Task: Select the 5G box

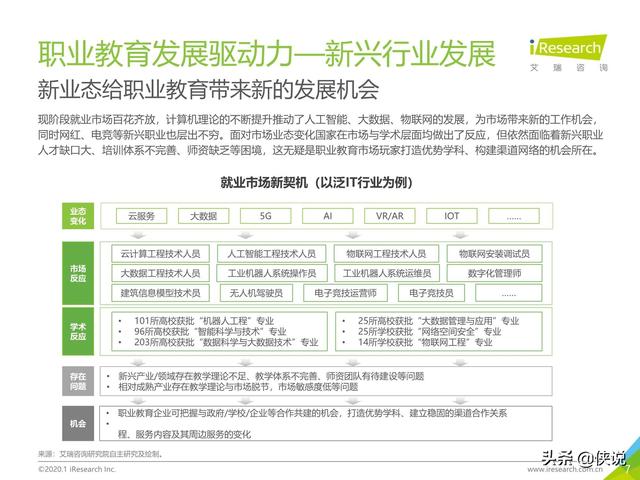Action: click(266, 216)
